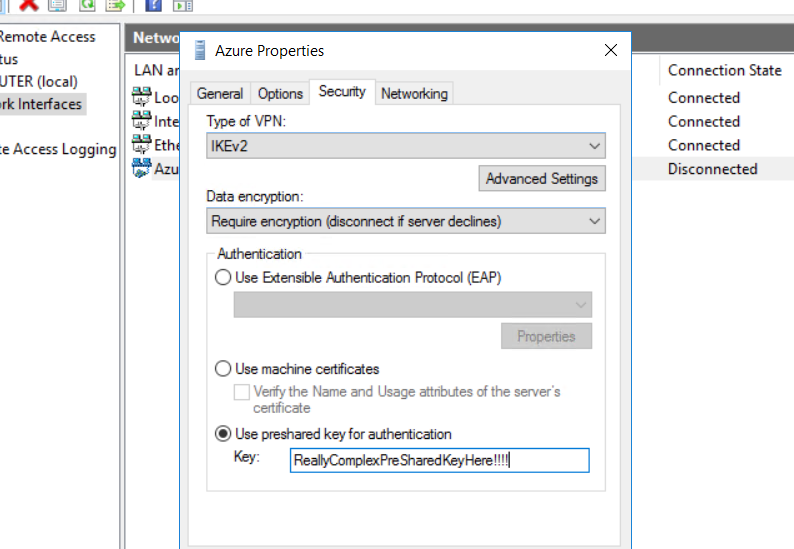Select the Azure demand-dial interface icon

point(142,169)
